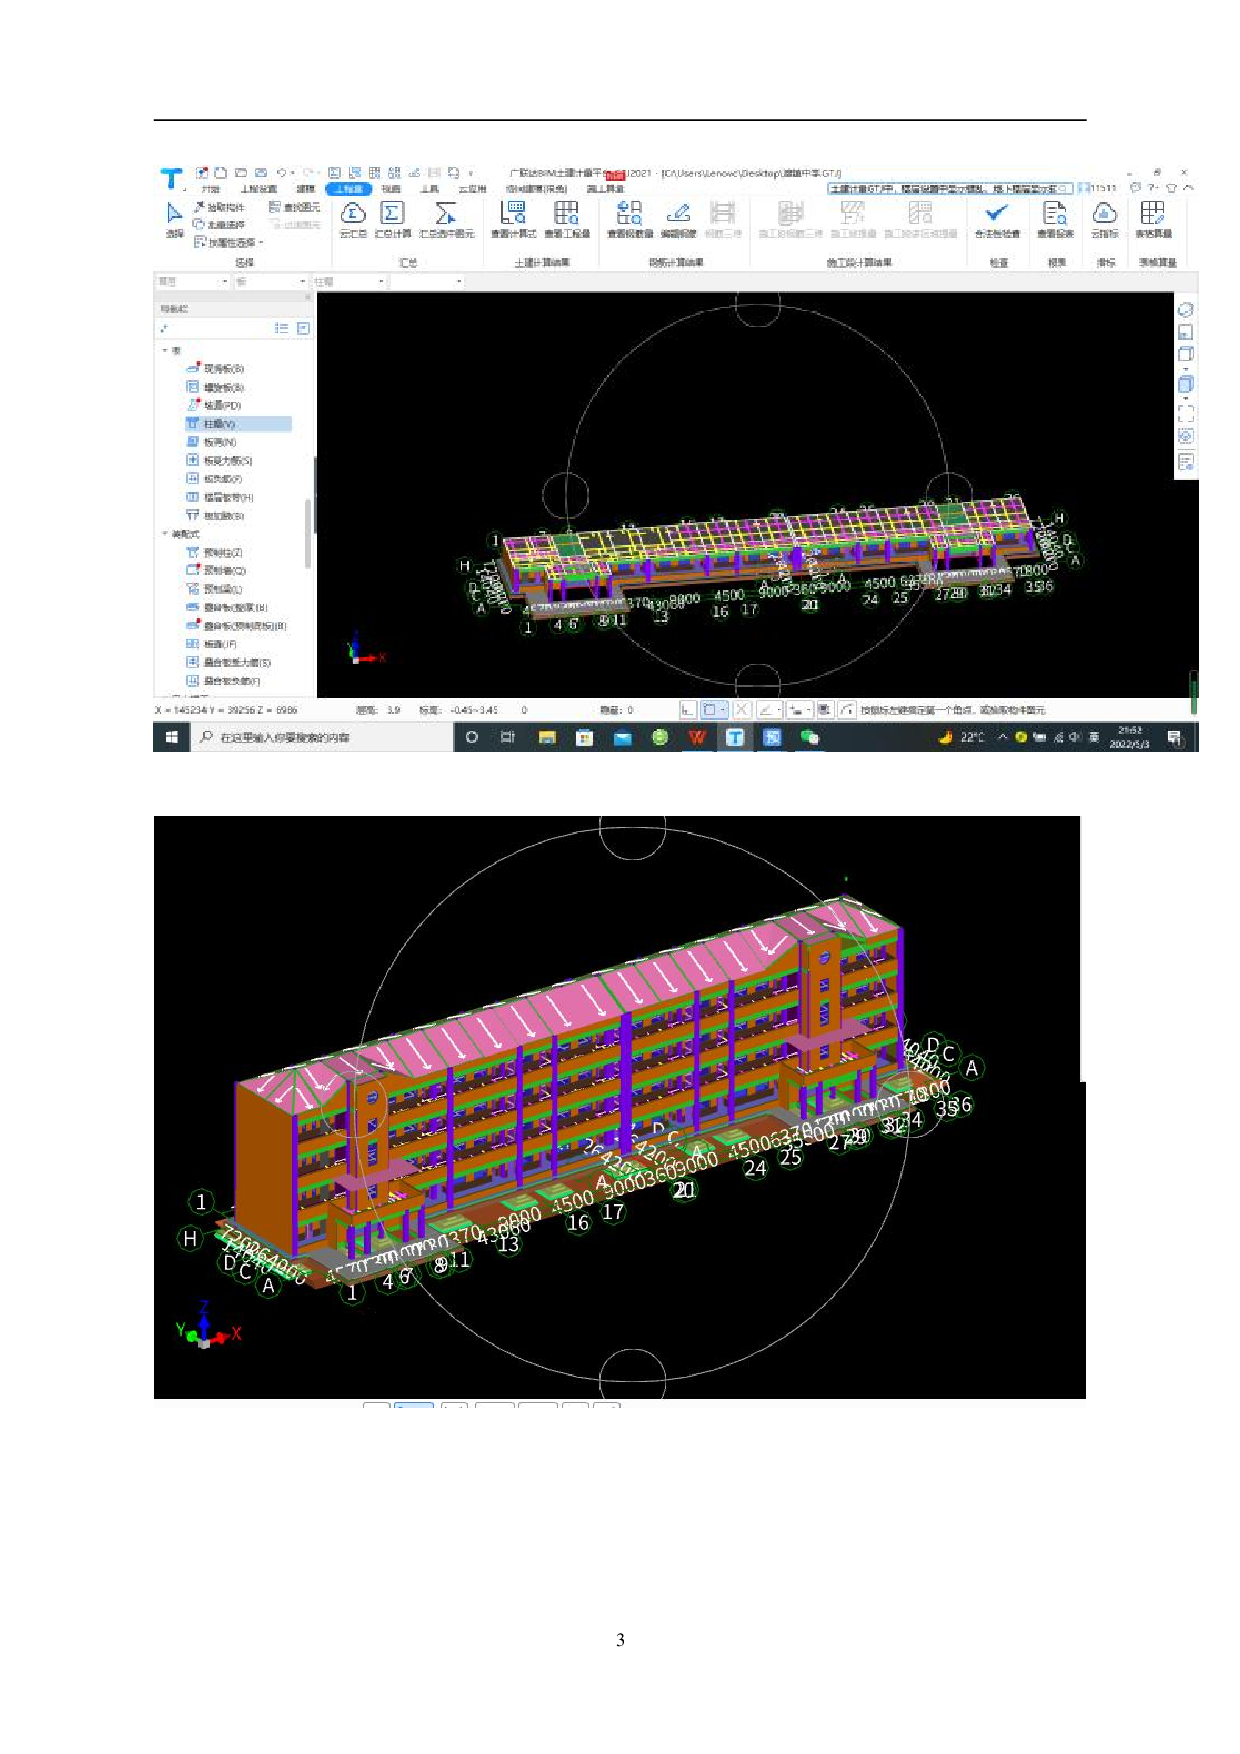Open the 按属性选择 dropdown arrow
The height and width of the screenshot is (1754, 1240).
pyautogui.click(x=262, y=243)
